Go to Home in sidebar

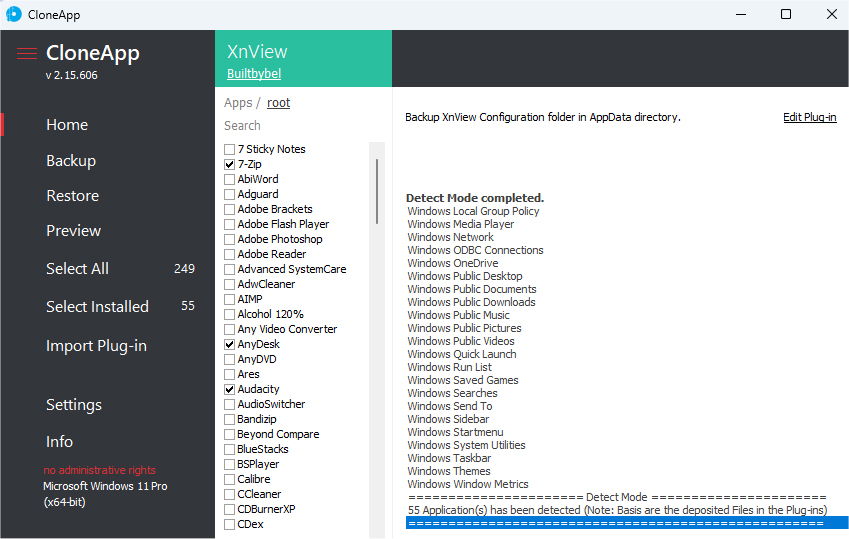[67, 125]
